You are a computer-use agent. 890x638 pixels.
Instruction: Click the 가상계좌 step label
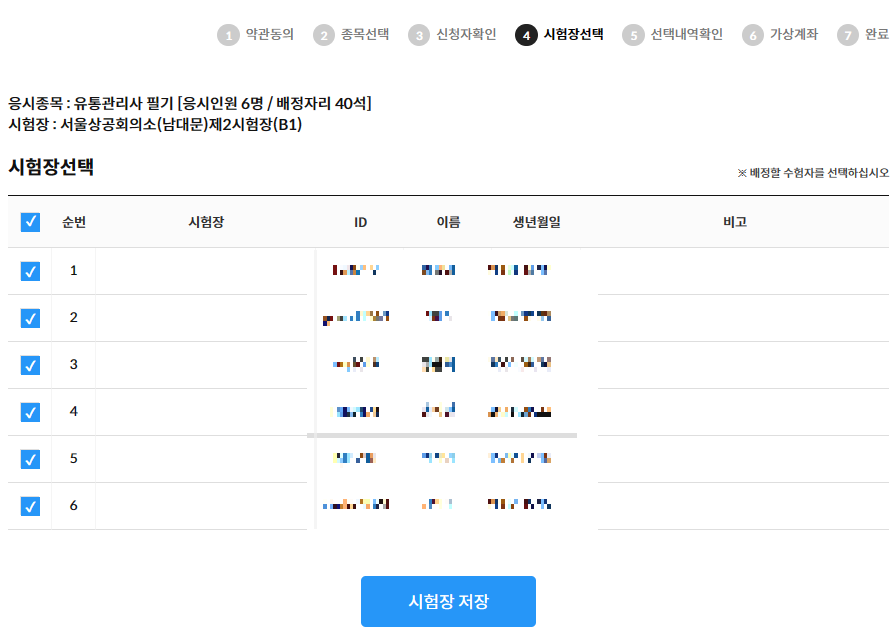coord(793,35)
